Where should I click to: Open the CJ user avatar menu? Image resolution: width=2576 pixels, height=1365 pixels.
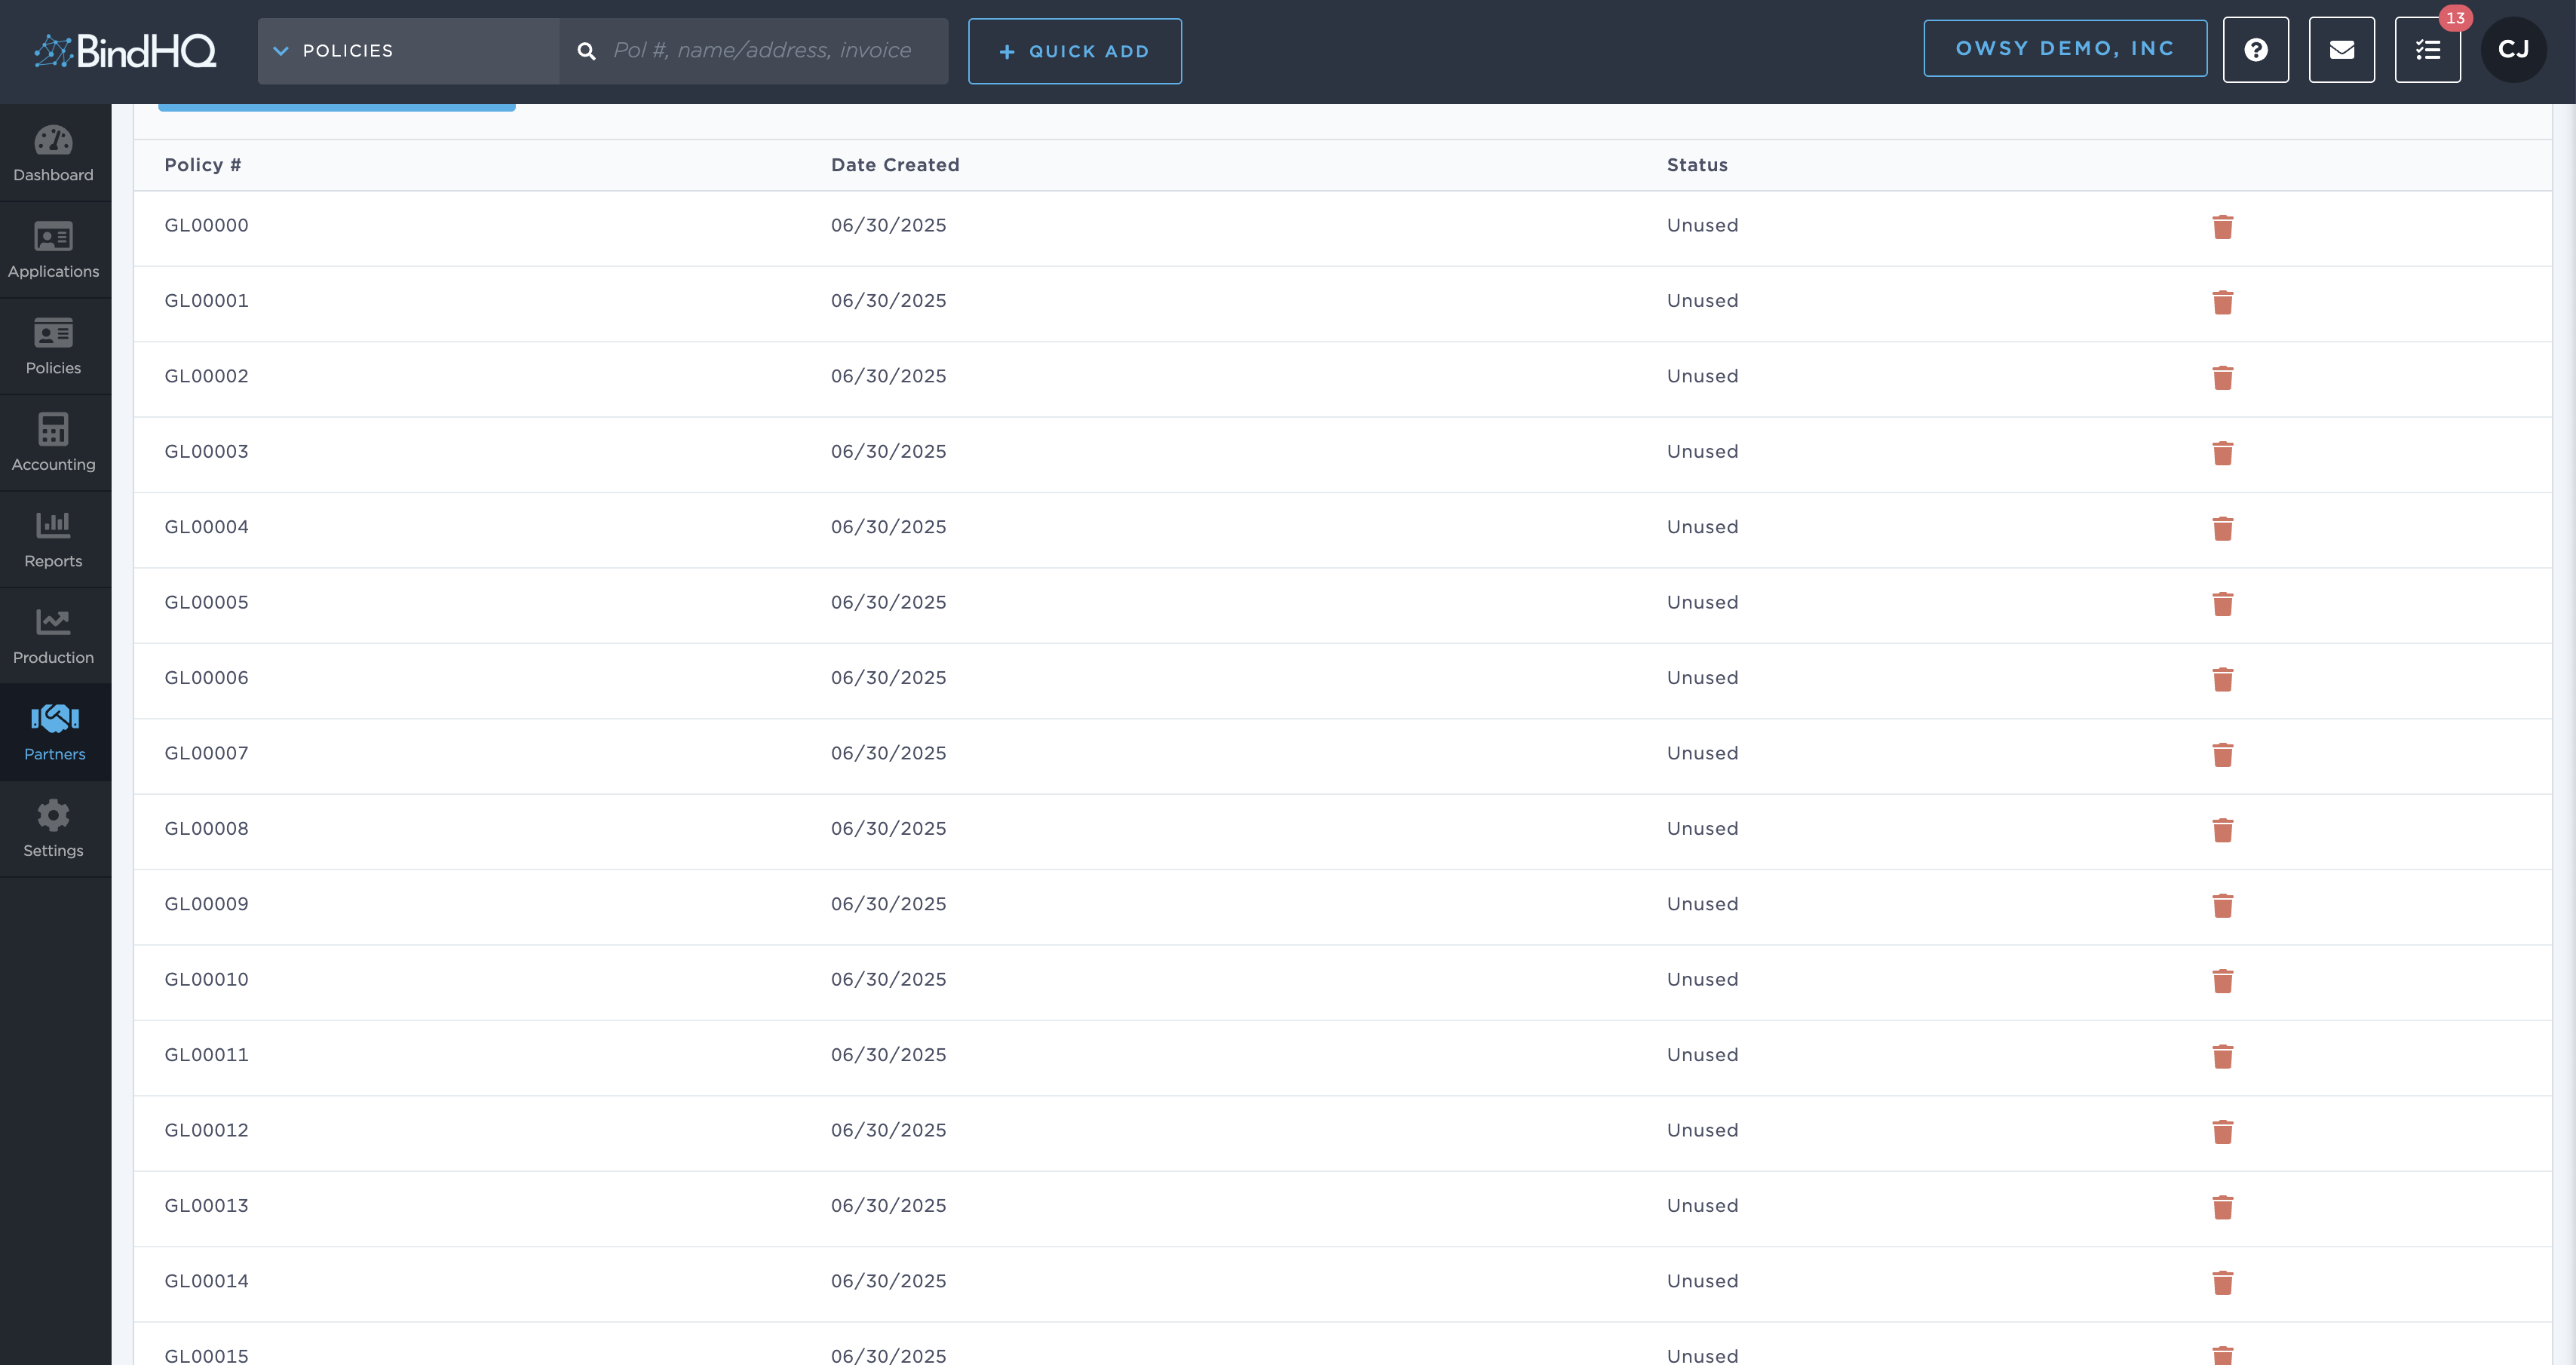[x=2514, y=49]
